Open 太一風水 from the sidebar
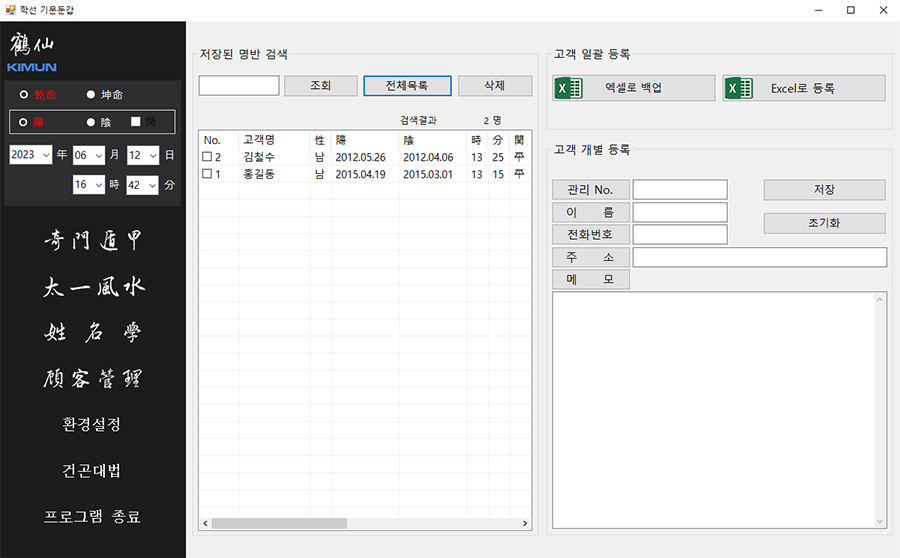 click(93, 287)
